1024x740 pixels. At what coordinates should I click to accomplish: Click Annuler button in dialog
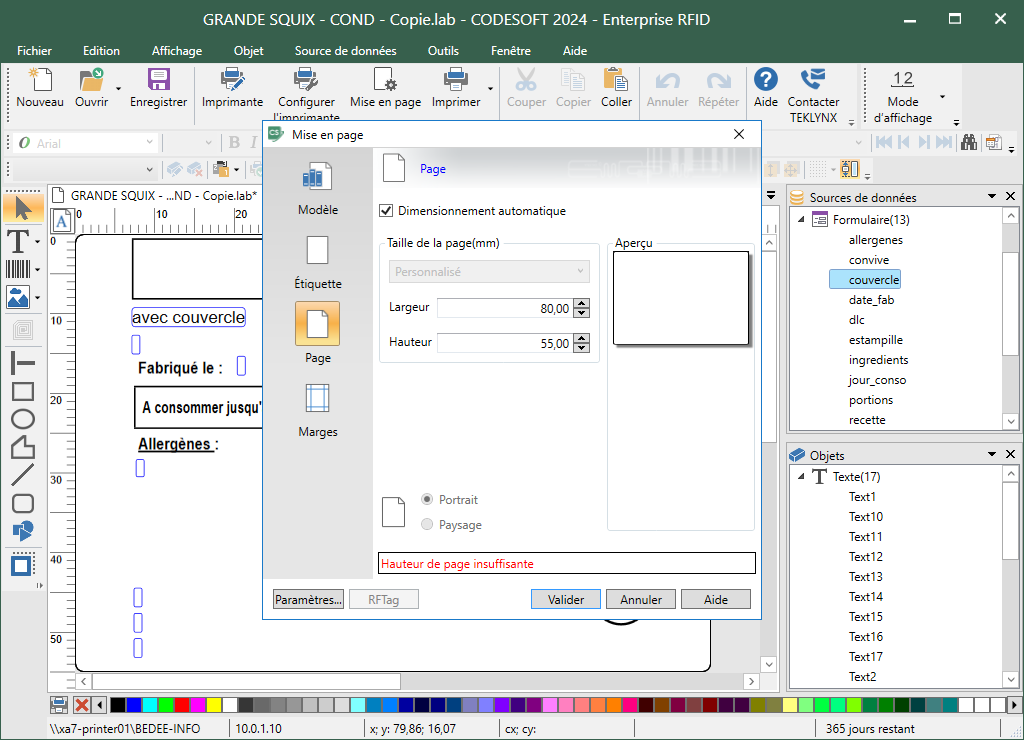pyautogui.click(x=641, y=599)
